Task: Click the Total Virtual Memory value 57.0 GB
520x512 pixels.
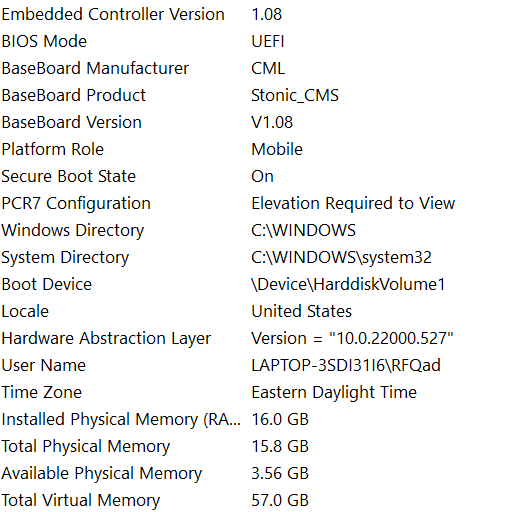Action: tap(280, 500)
